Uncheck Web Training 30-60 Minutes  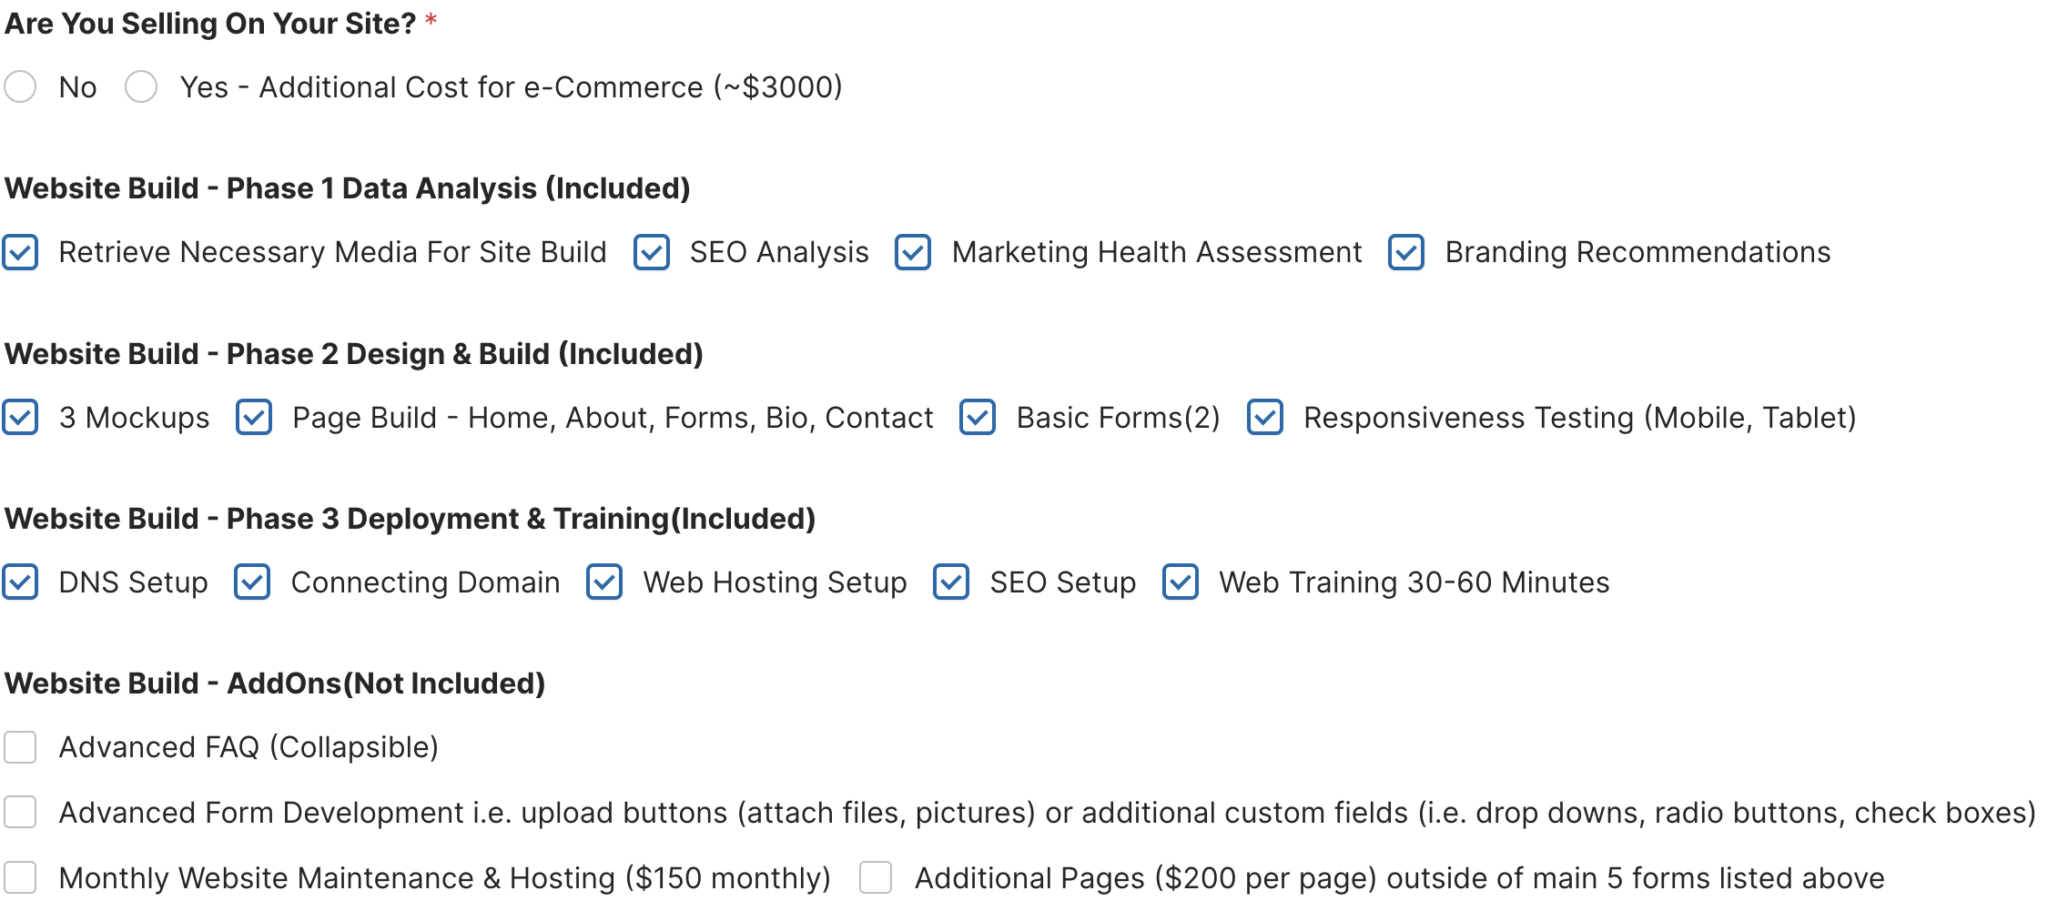(x=1180, y=582)
